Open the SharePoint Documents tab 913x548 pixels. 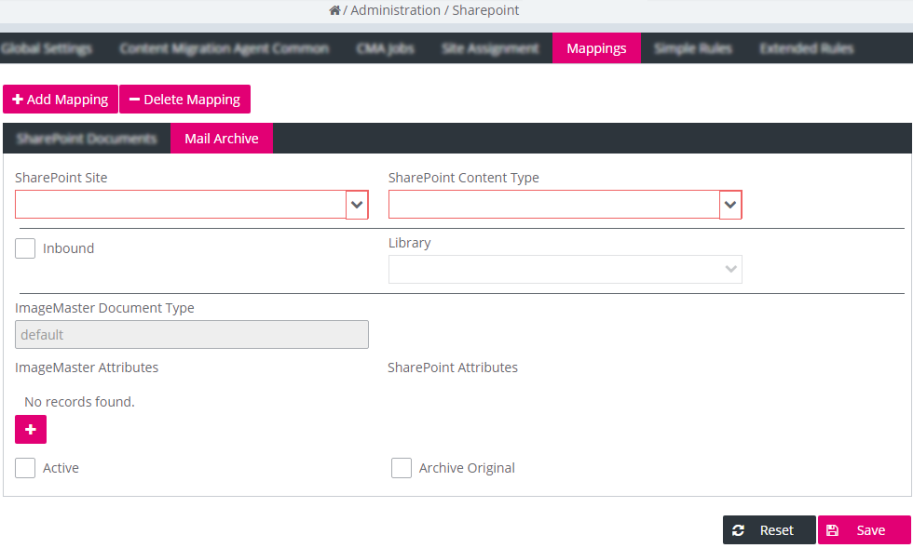[87, 138]
